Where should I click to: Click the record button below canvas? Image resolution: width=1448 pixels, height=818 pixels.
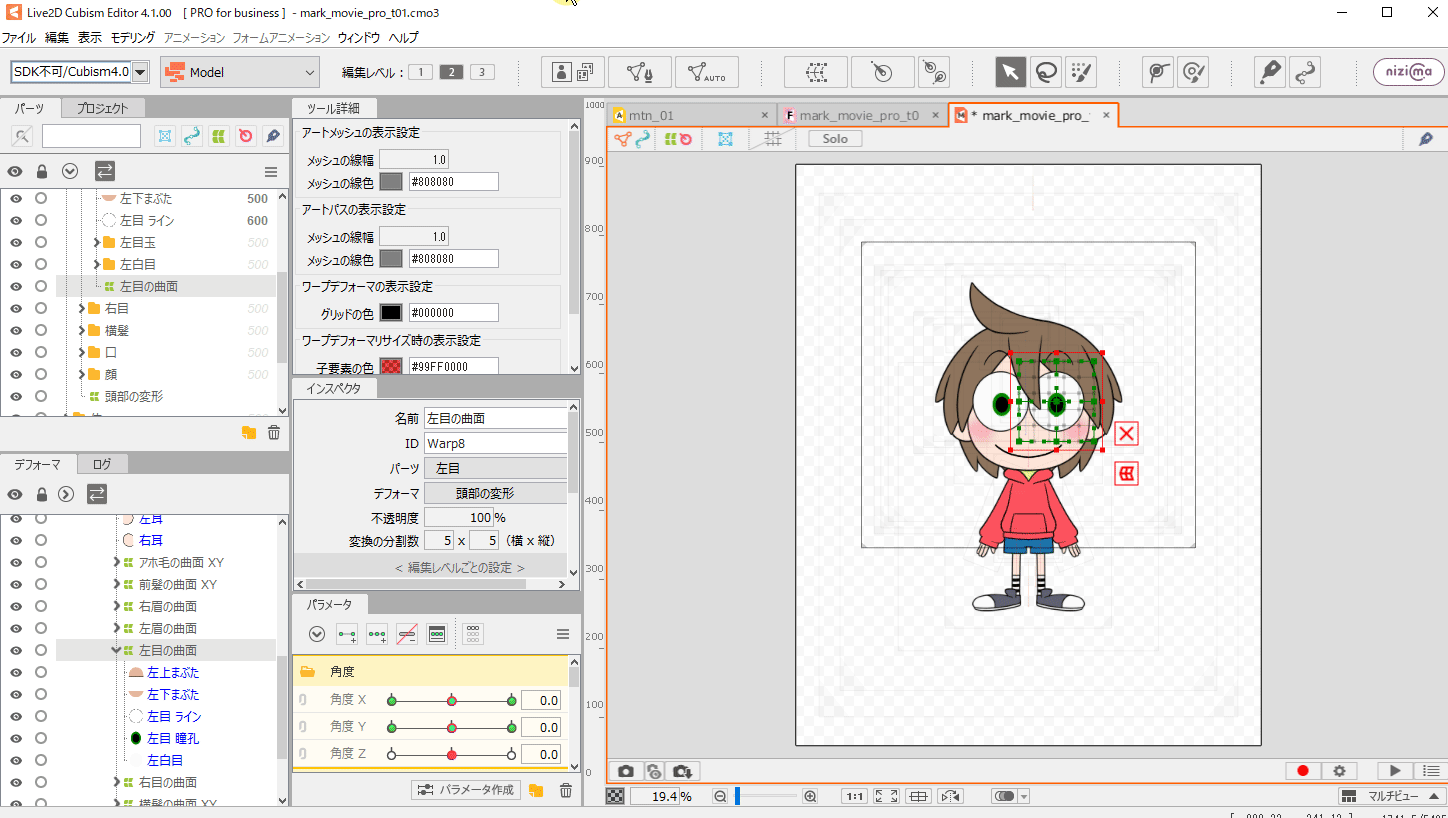(x=1303, y=771)
